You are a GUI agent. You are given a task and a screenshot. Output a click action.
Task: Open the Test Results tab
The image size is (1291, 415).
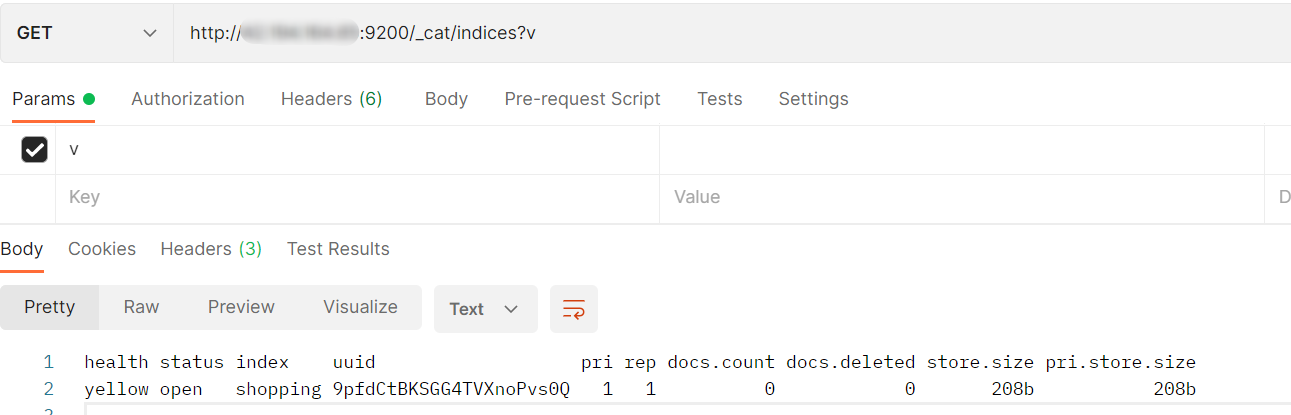338,249
